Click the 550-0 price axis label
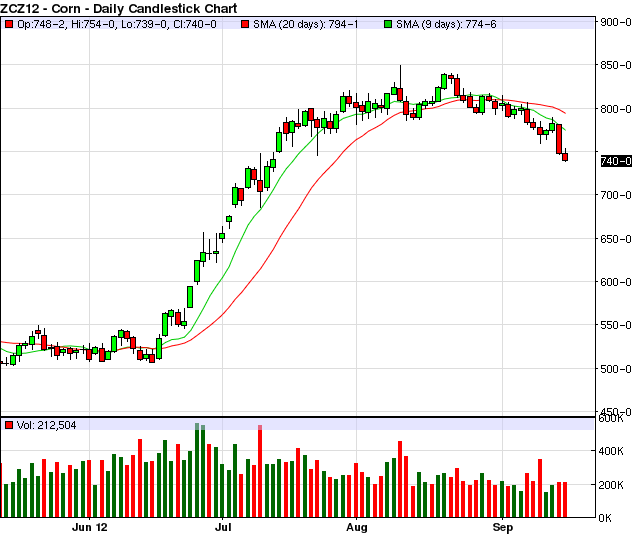This screenshot has height=536, width=640. point(616,325)
